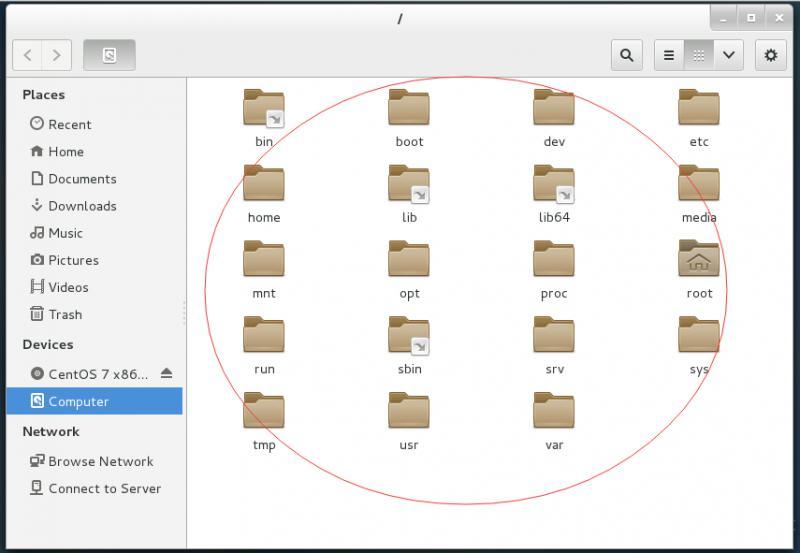Maximize the file manager window

[751, 18]
